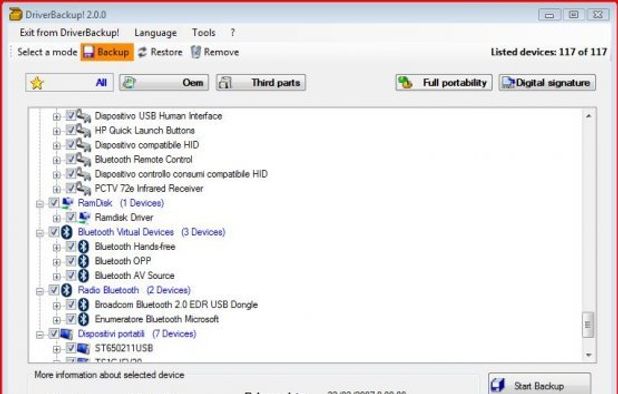618x394 pixels.
Task: Click the Full portability icon
Action: point(405,82)
